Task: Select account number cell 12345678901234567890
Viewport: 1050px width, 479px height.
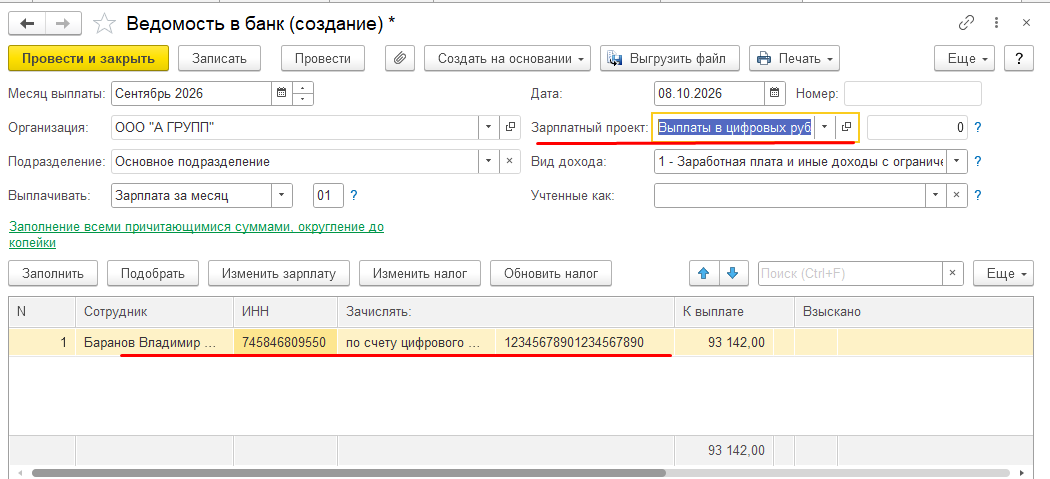Action: point(585,343)
